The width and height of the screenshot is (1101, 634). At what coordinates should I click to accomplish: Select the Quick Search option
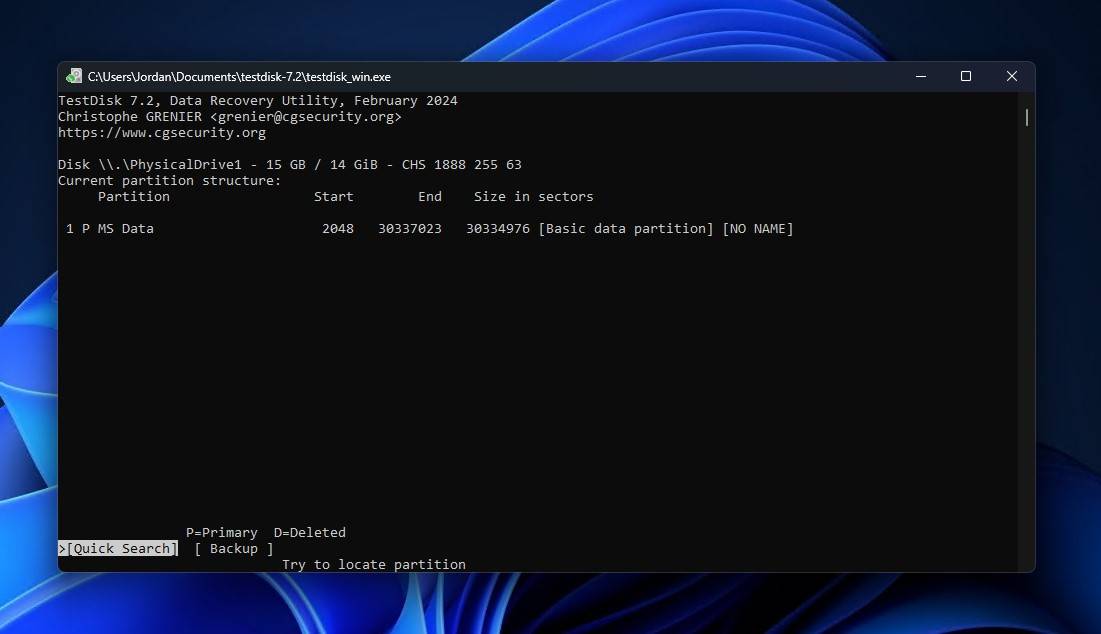pyautogui.click(x=118, y=548)
